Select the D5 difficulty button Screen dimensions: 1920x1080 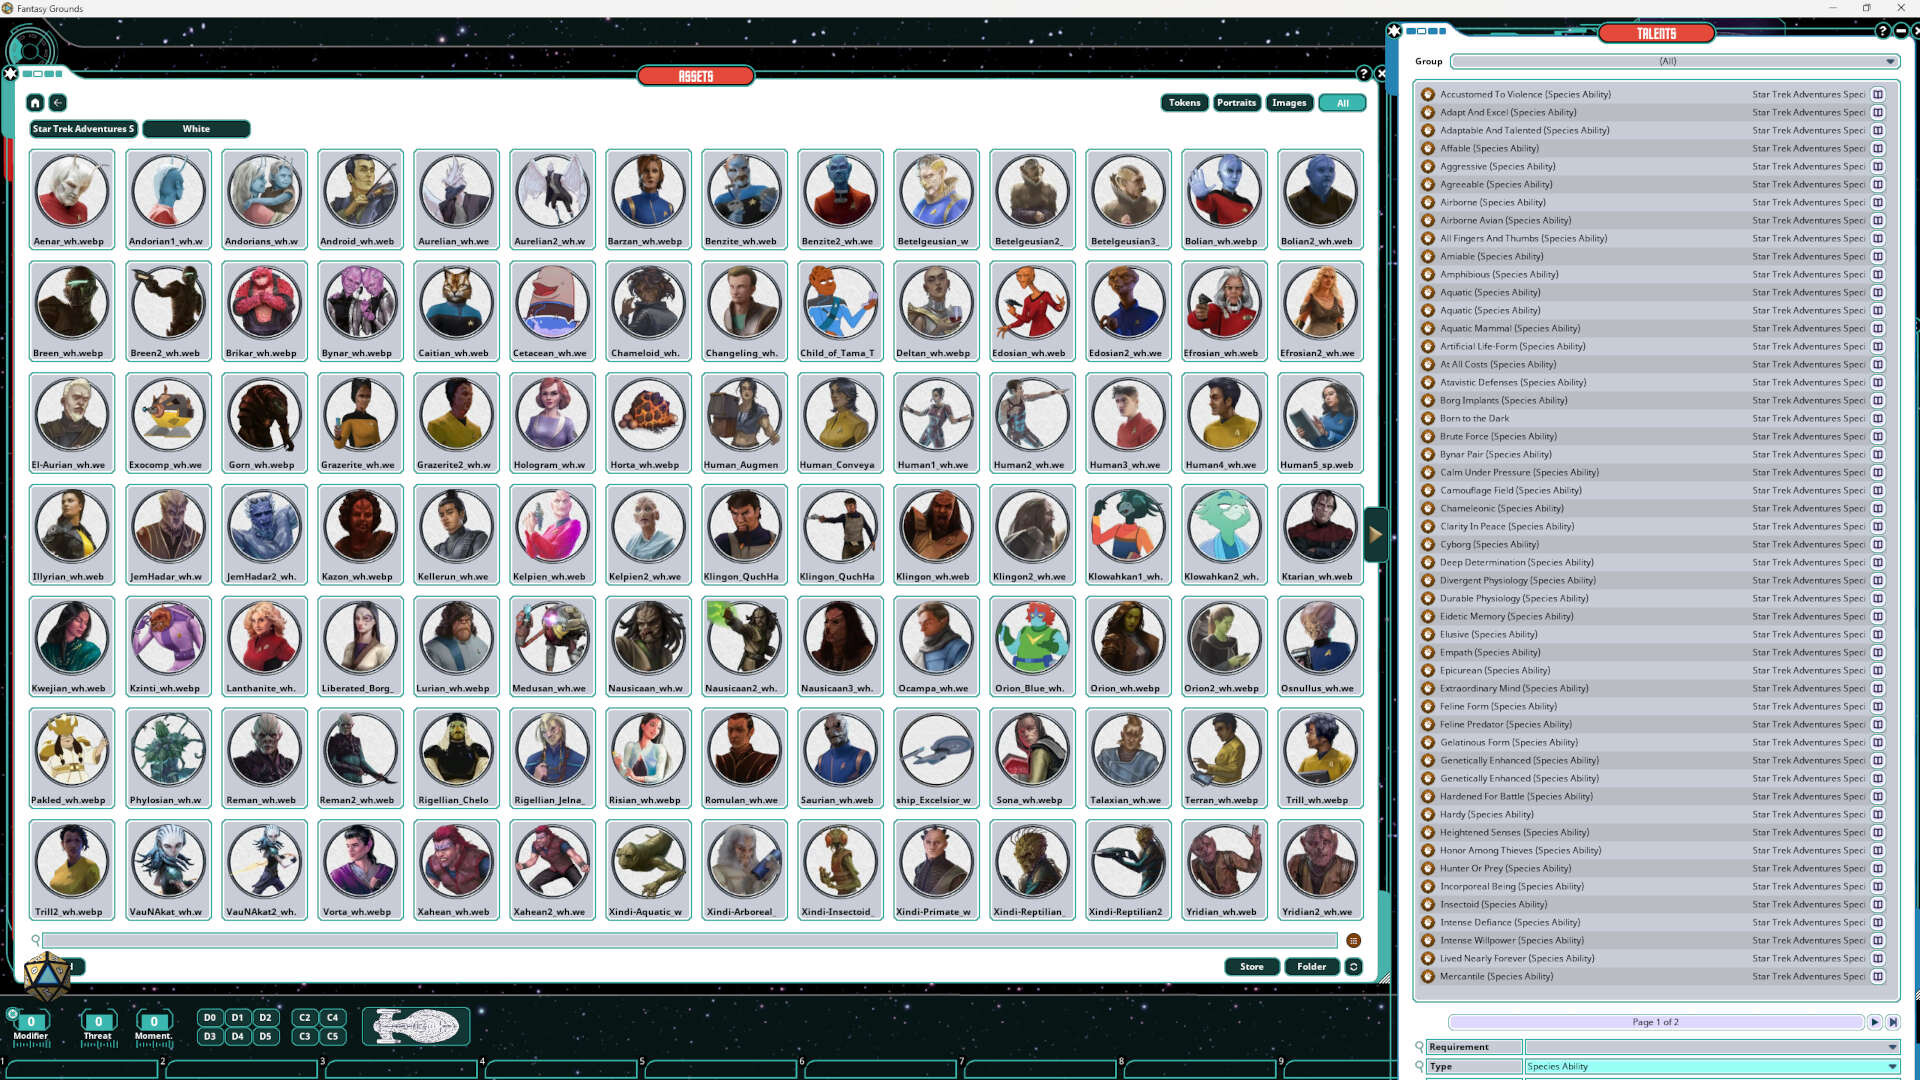[x=265, y=1037]
